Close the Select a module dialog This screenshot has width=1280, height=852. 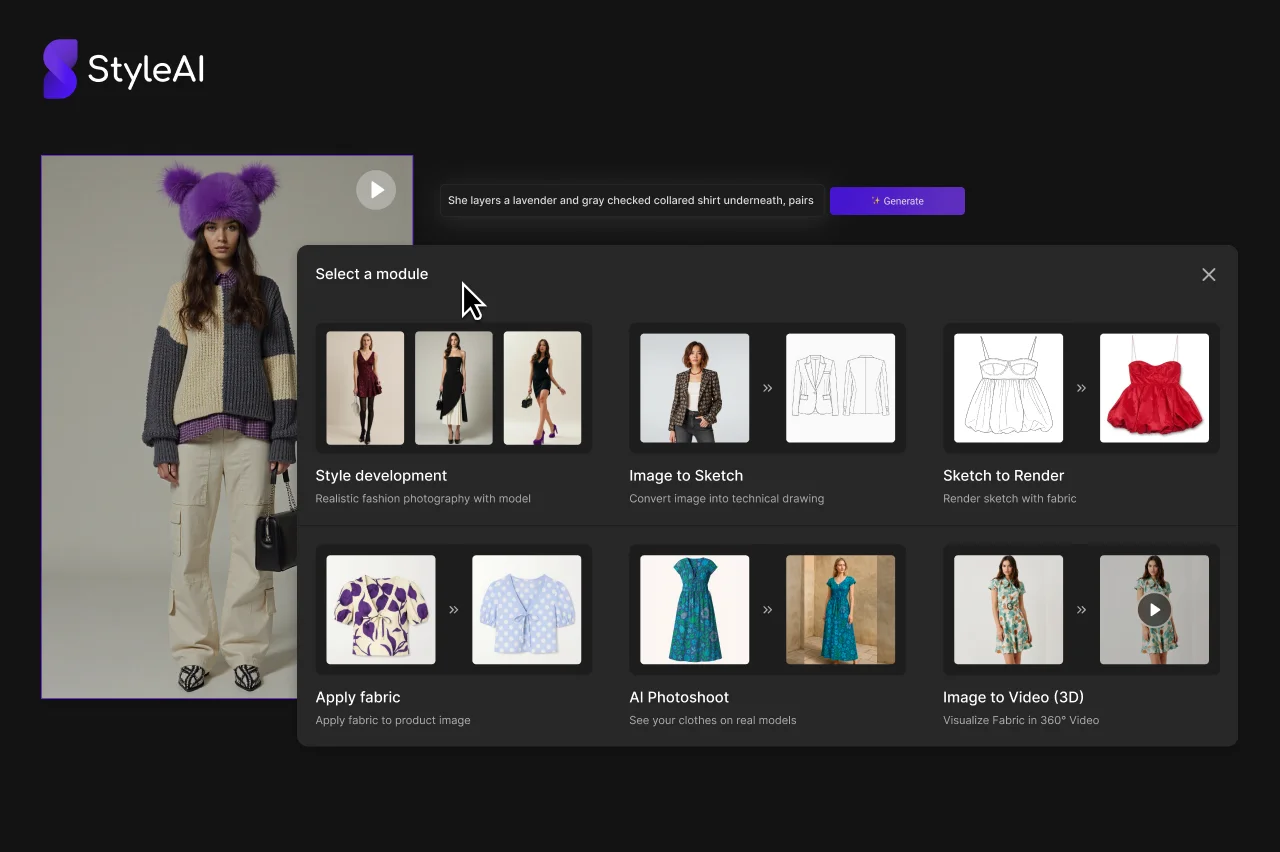1209,275
